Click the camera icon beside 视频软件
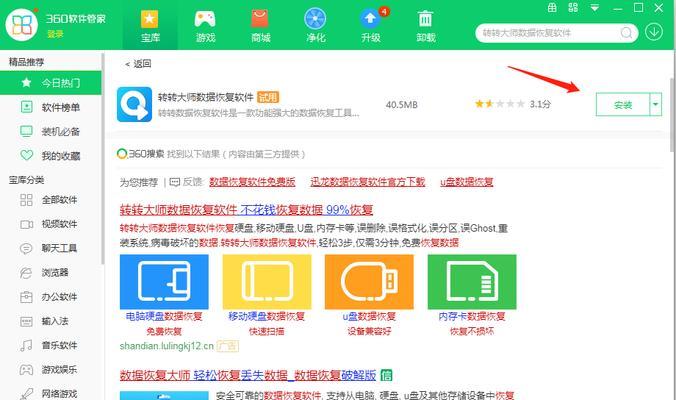Viewport: 676px width, 400px height. point(27,224)
